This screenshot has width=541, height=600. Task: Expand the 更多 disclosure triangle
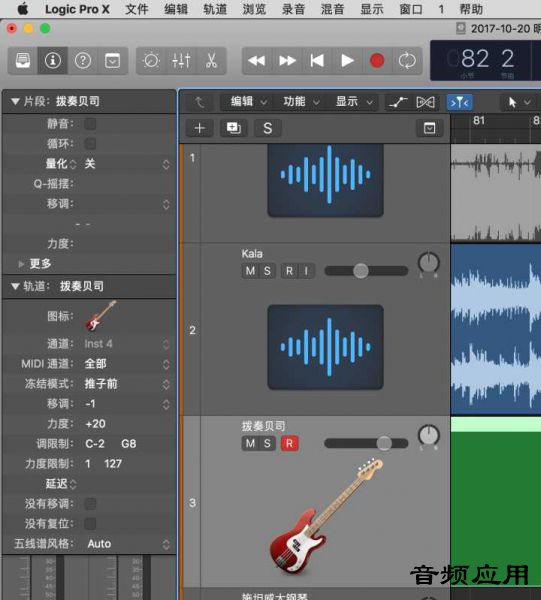(21, 264)
